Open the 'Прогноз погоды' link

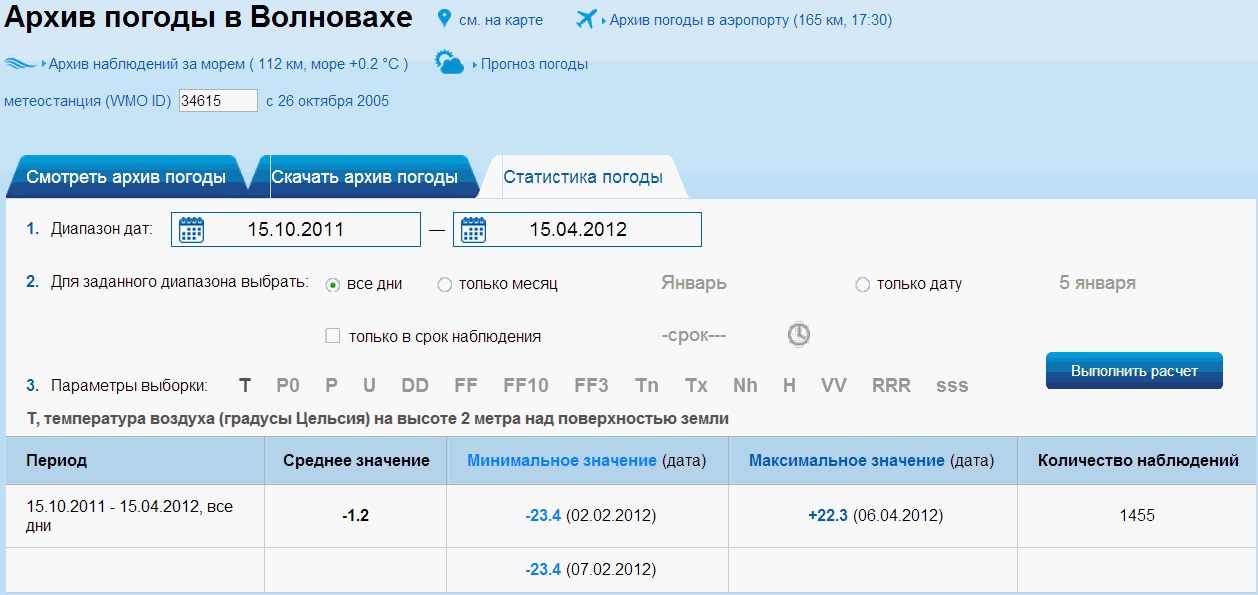pyautogui.click(x=534, y=64)
